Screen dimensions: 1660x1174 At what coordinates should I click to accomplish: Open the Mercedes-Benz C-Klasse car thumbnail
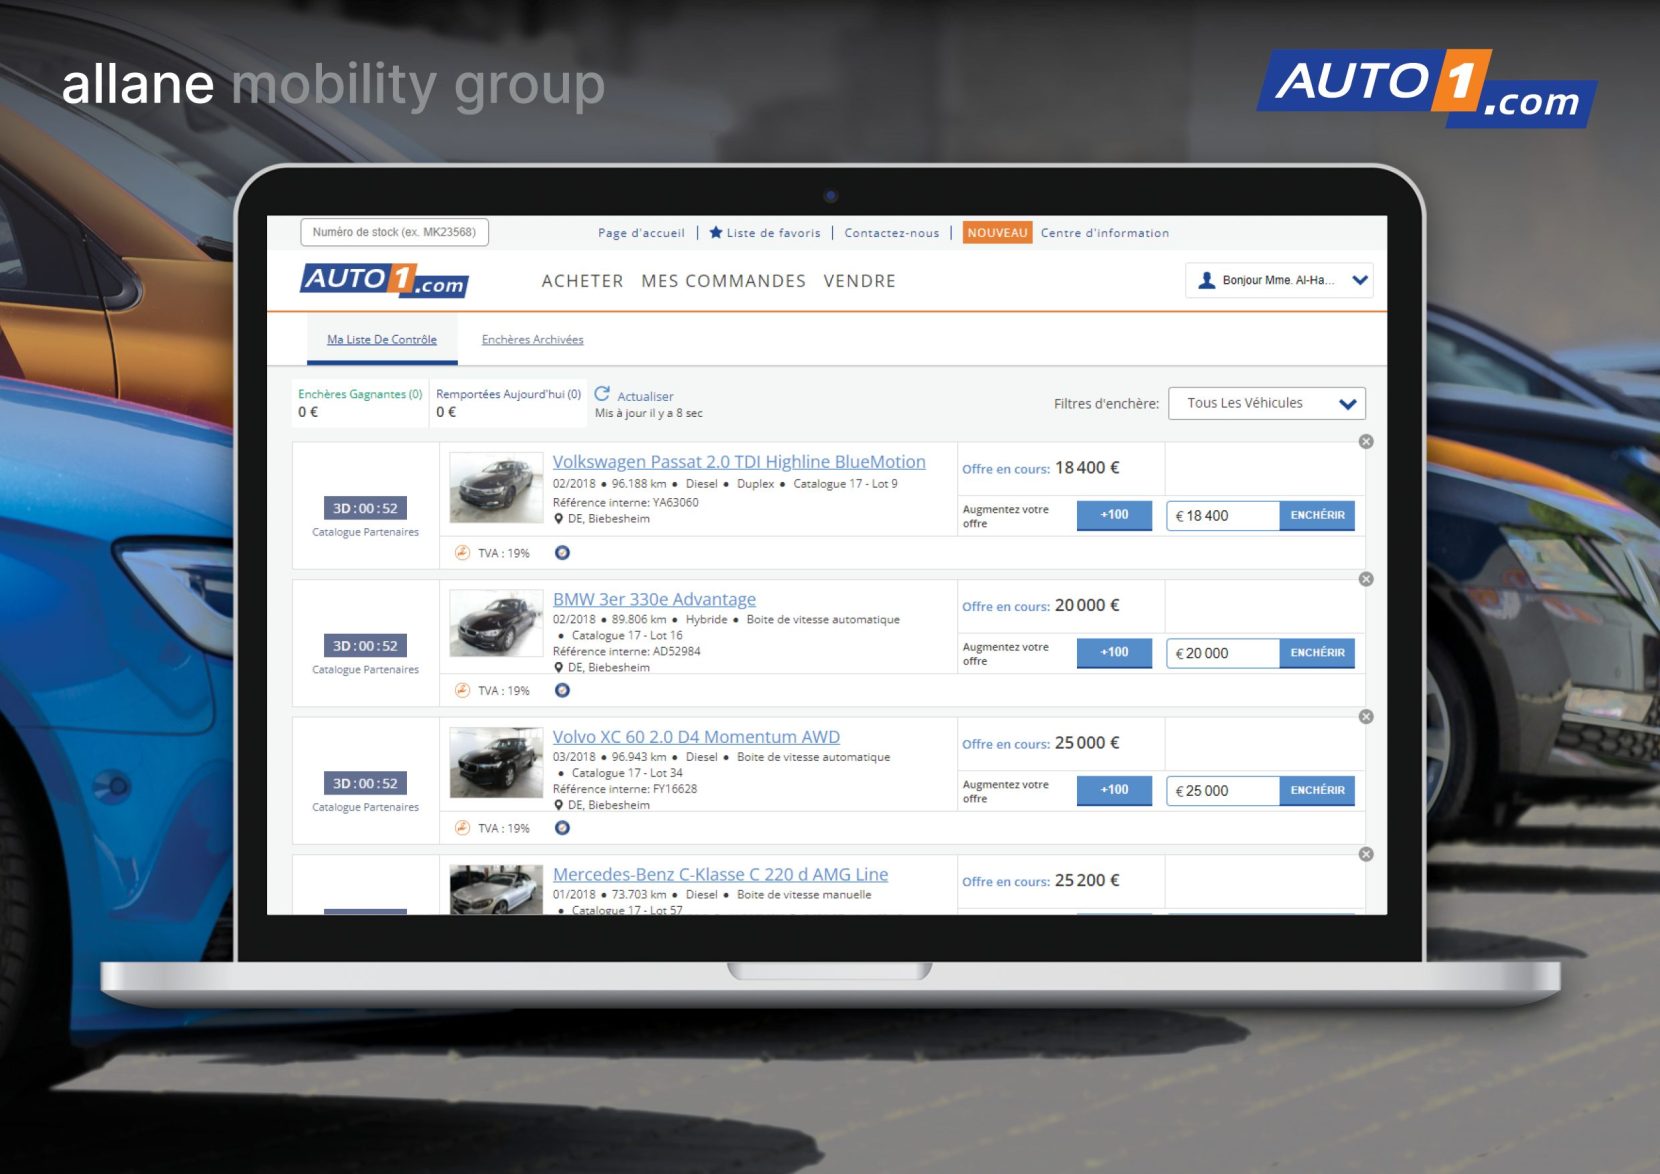pos(496,889)
